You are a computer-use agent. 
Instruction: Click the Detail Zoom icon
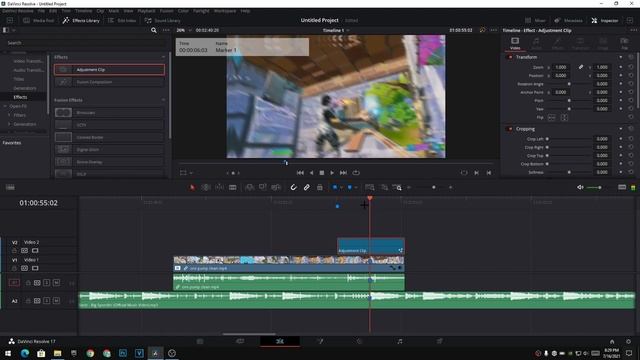click(x=384, y=187)
